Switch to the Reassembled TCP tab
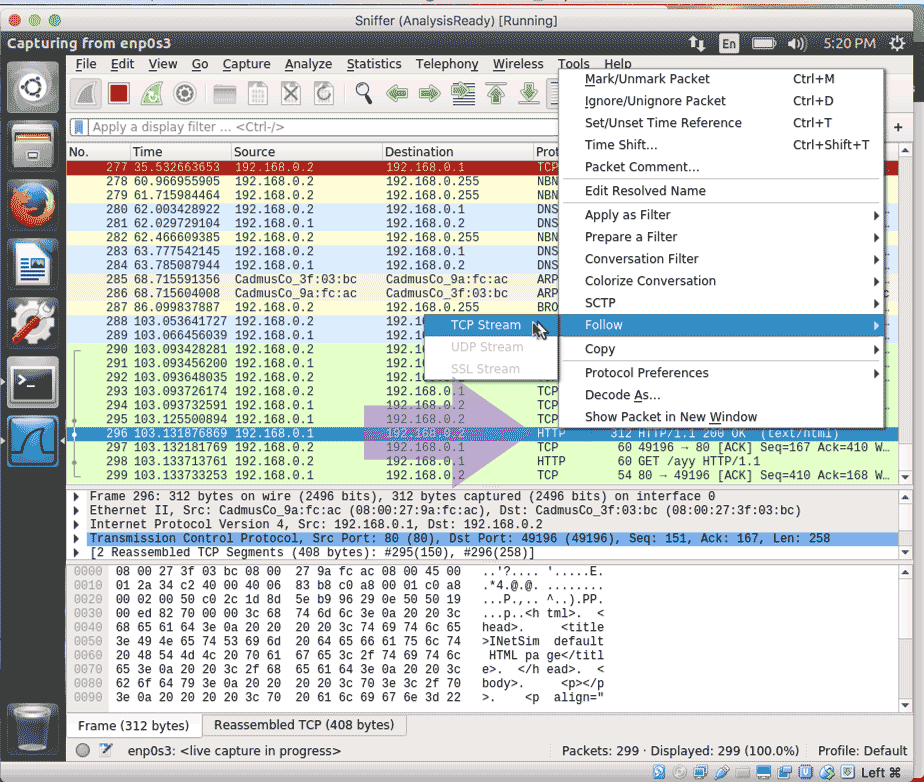The width and height of the screenshot is (924, 782). tap(303, 725)
